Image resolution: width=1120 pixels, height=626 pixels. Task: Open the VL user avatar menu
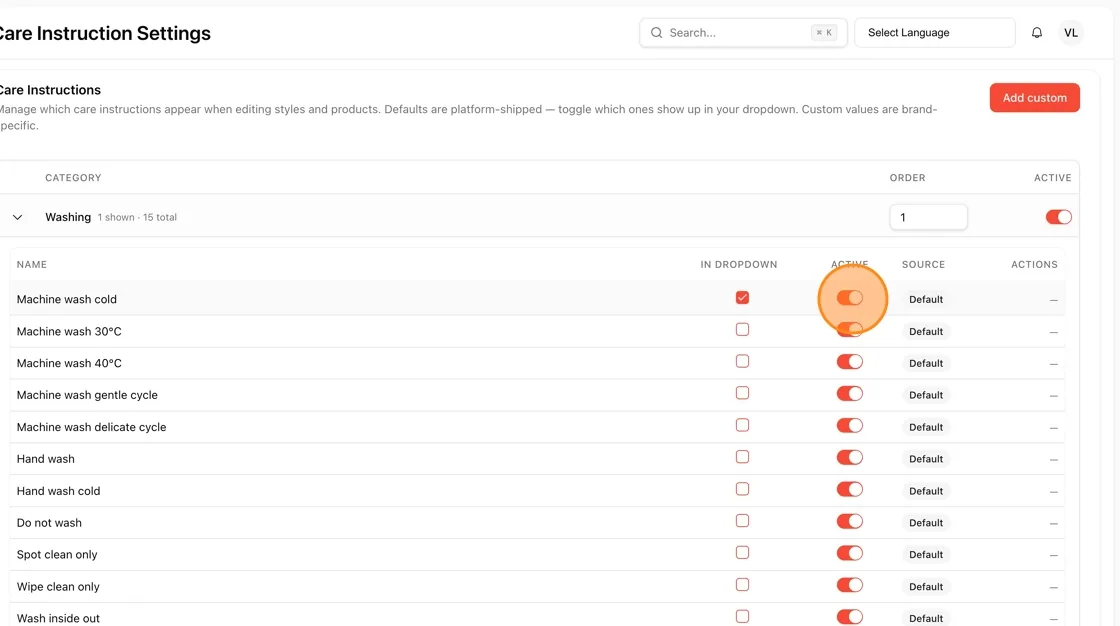[x=1070, y=33]
